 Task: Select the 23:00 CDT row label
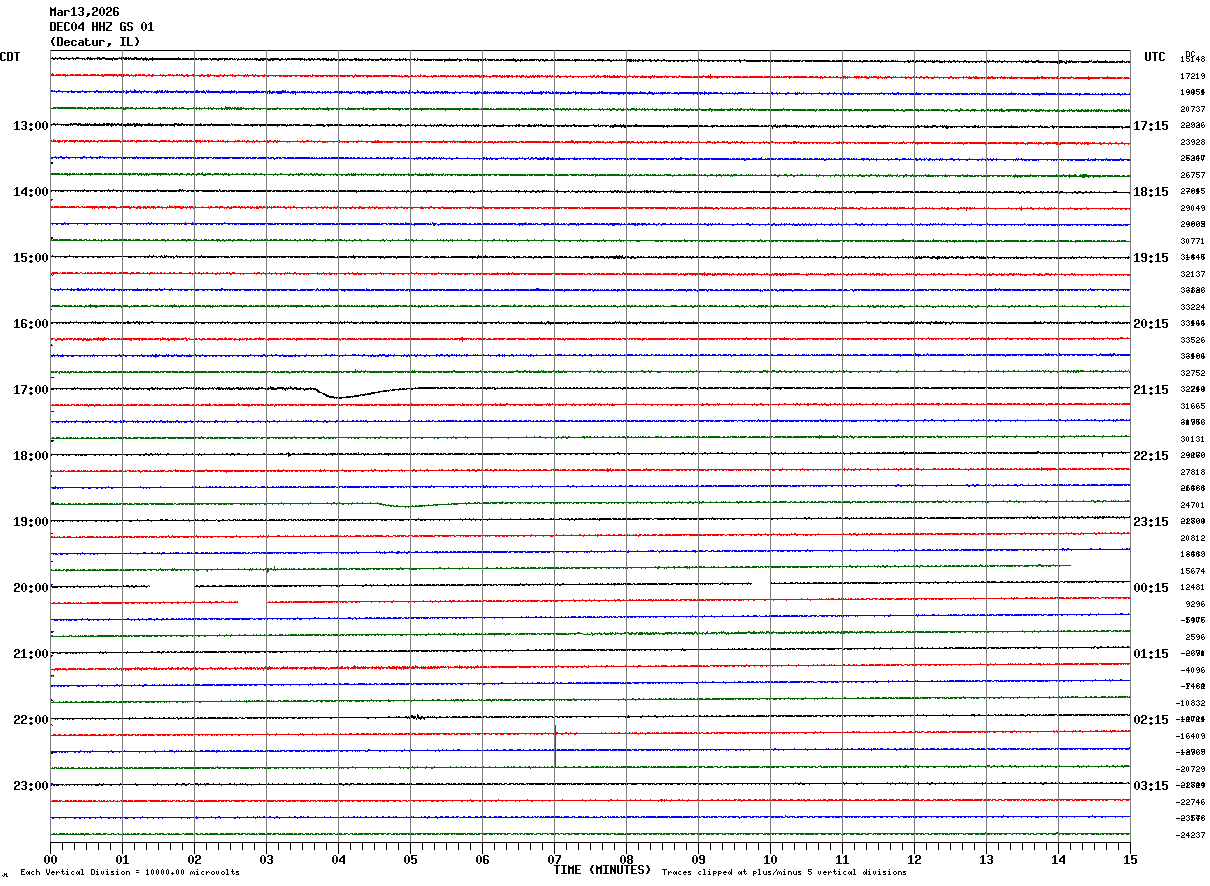[31, 786]
